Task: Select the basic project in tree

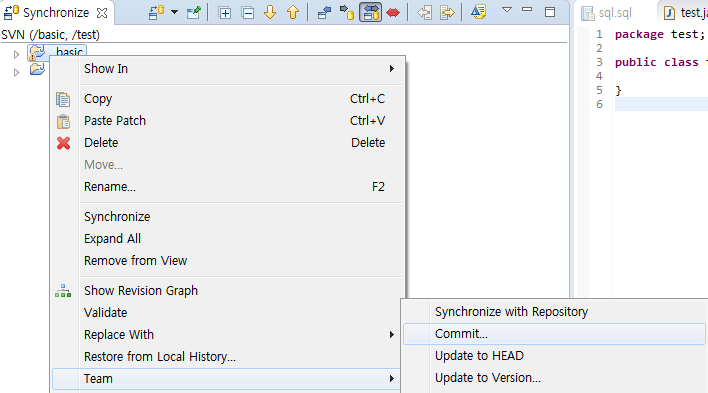Action: (57, 51)
